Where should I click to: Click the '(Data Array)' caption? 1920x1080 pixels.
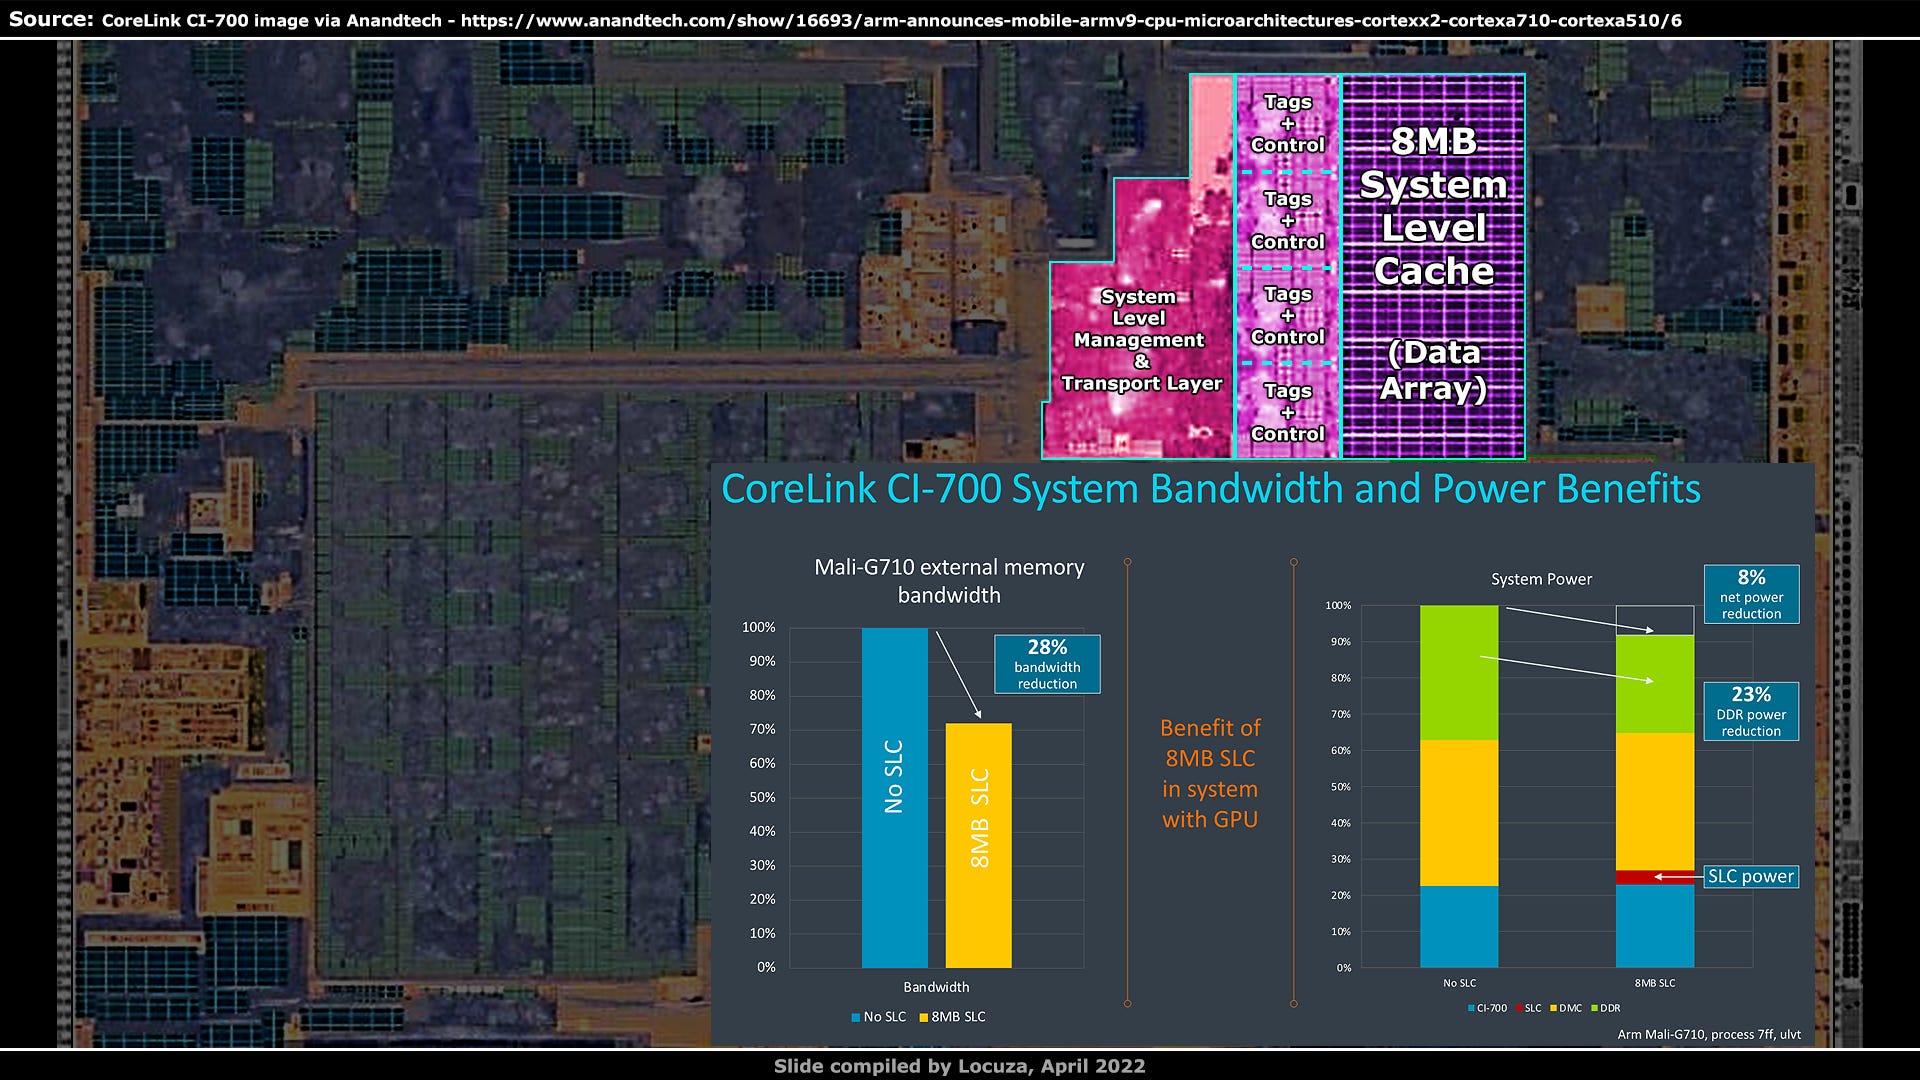[x=1433, y=370]
